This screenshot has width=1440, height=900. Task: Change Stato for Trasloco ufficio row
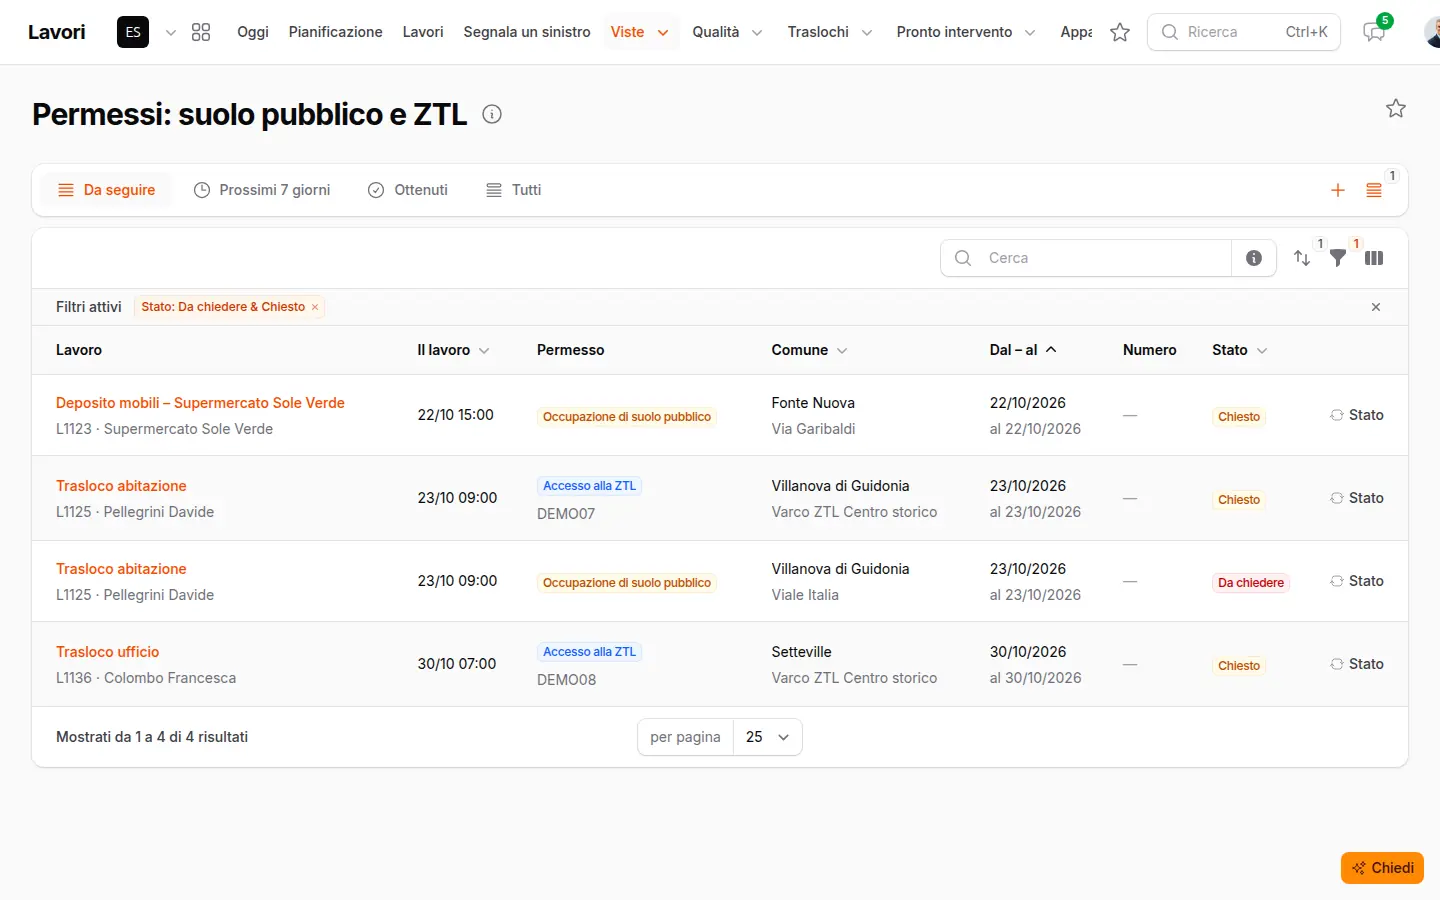point(1357,664)
